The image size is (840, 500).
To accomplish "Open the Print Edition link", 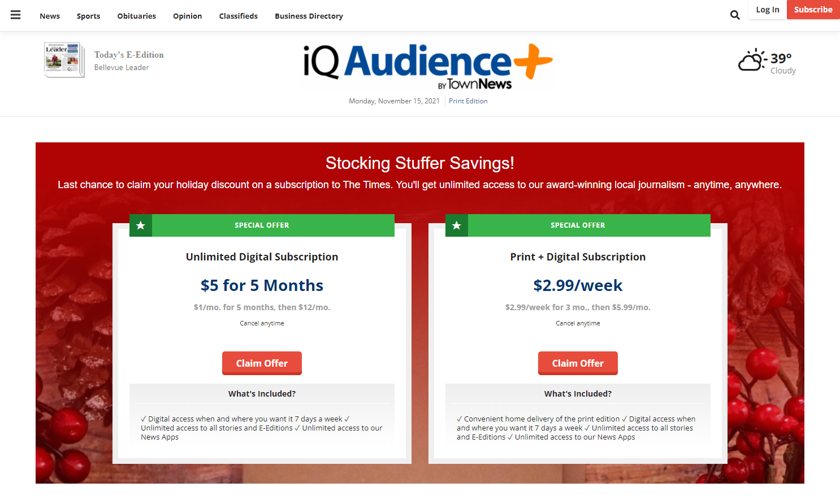I will coord(468,101).
